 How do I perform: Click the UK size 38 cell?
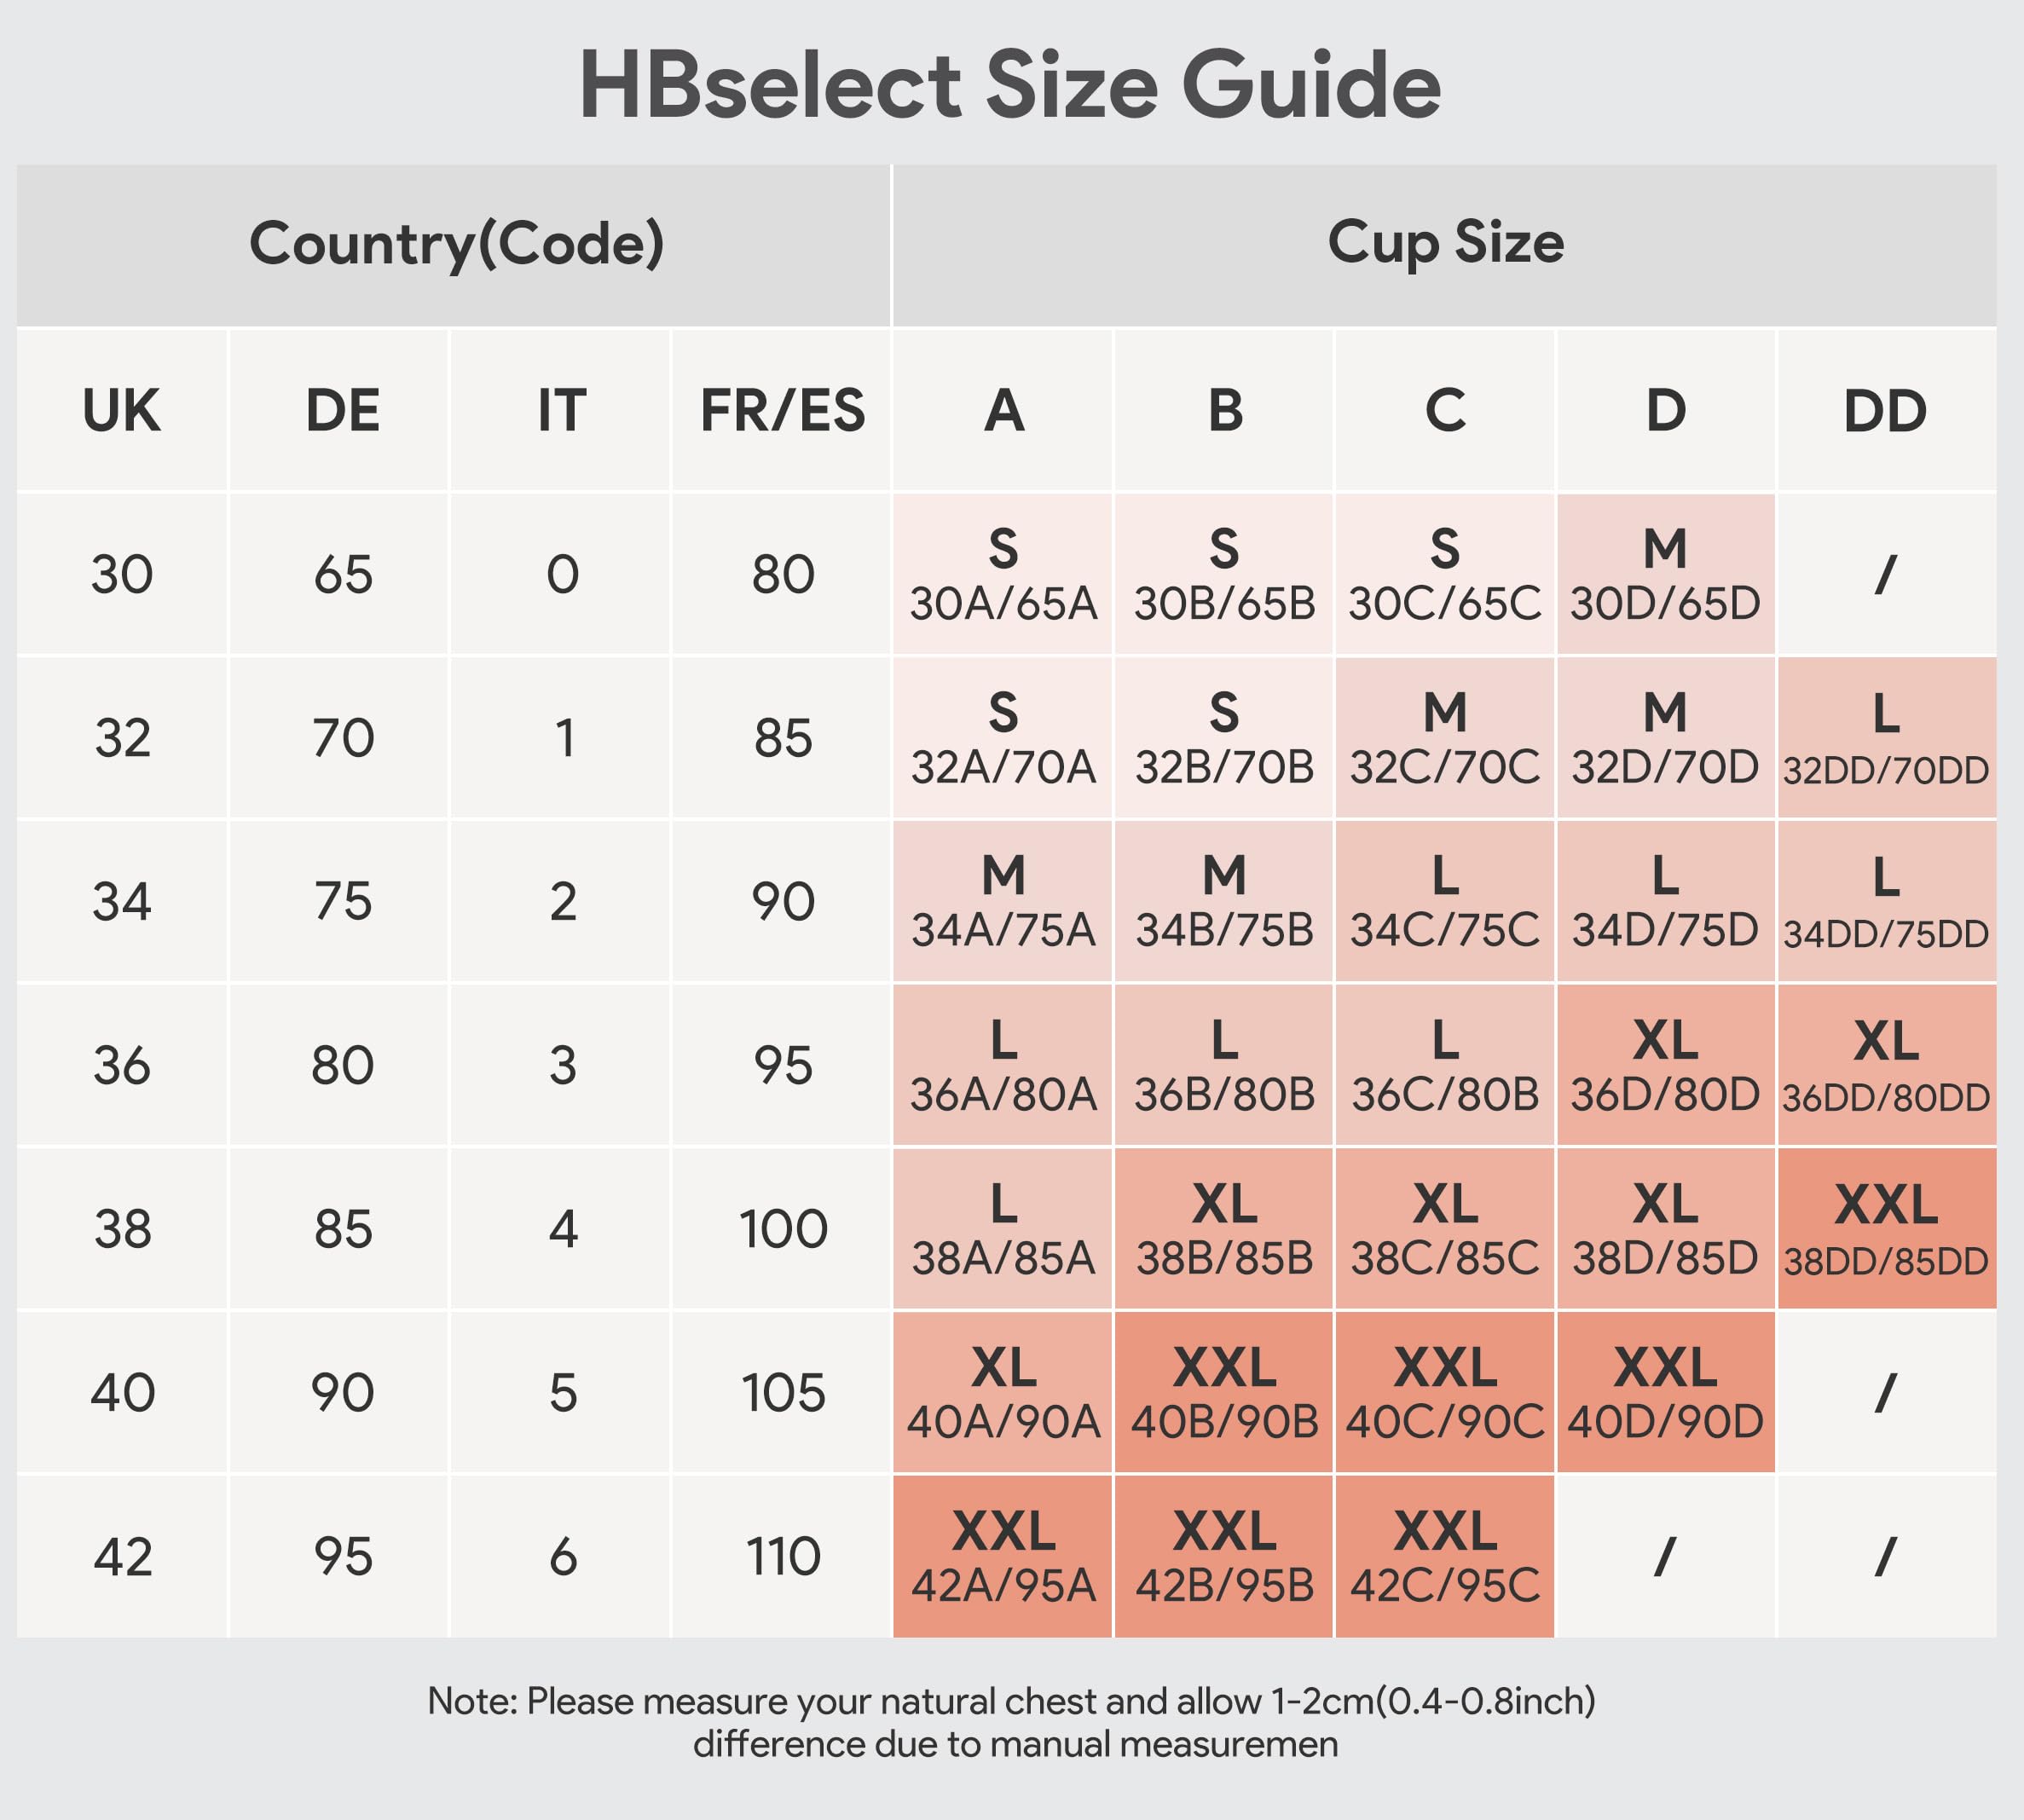point(122,1229)
